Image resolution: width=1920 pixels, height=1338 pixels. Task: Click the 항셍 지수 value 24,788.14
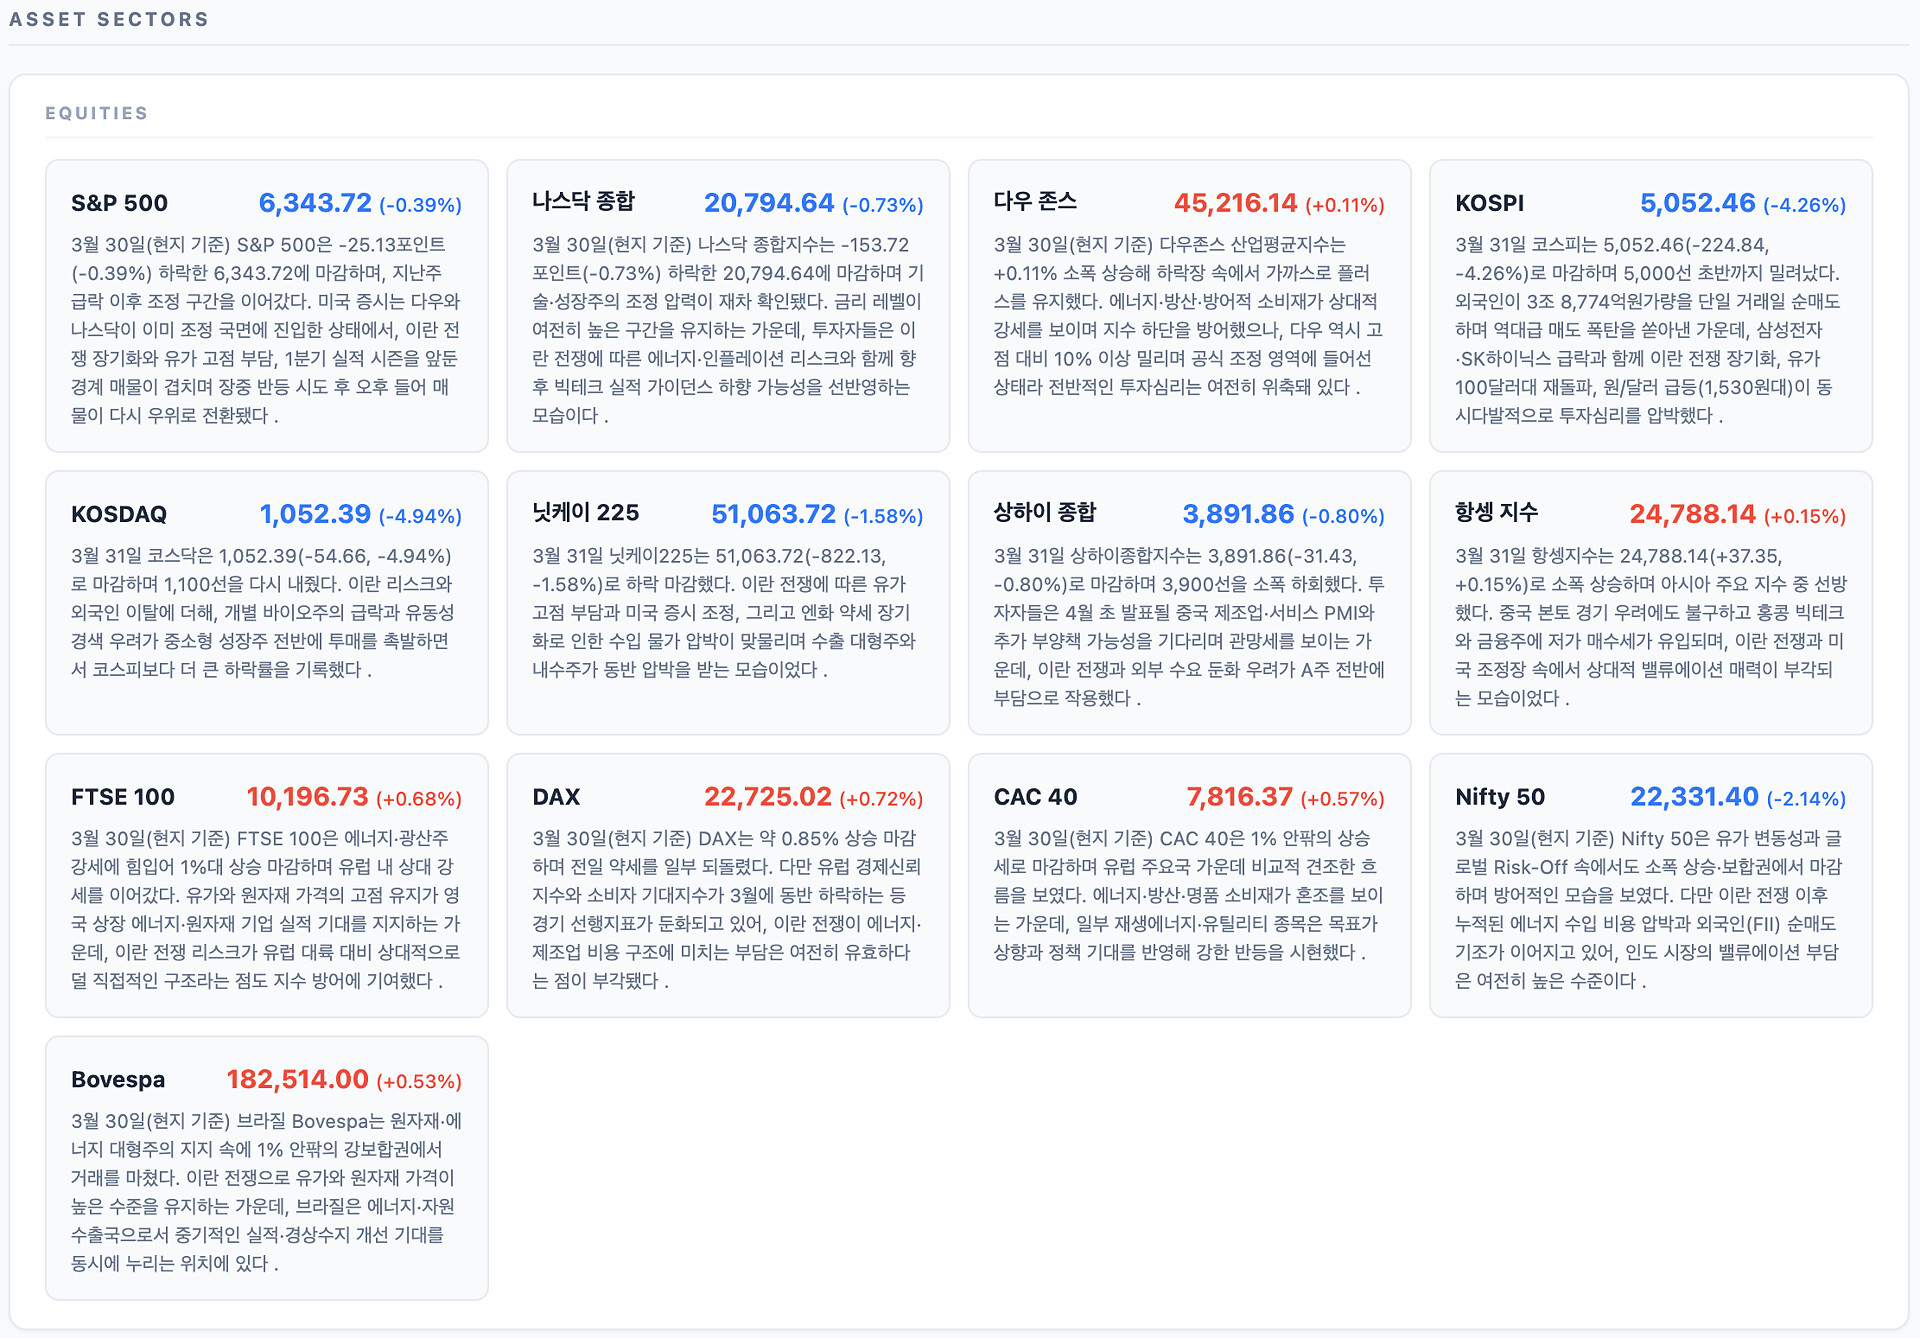click(1692, 514)
